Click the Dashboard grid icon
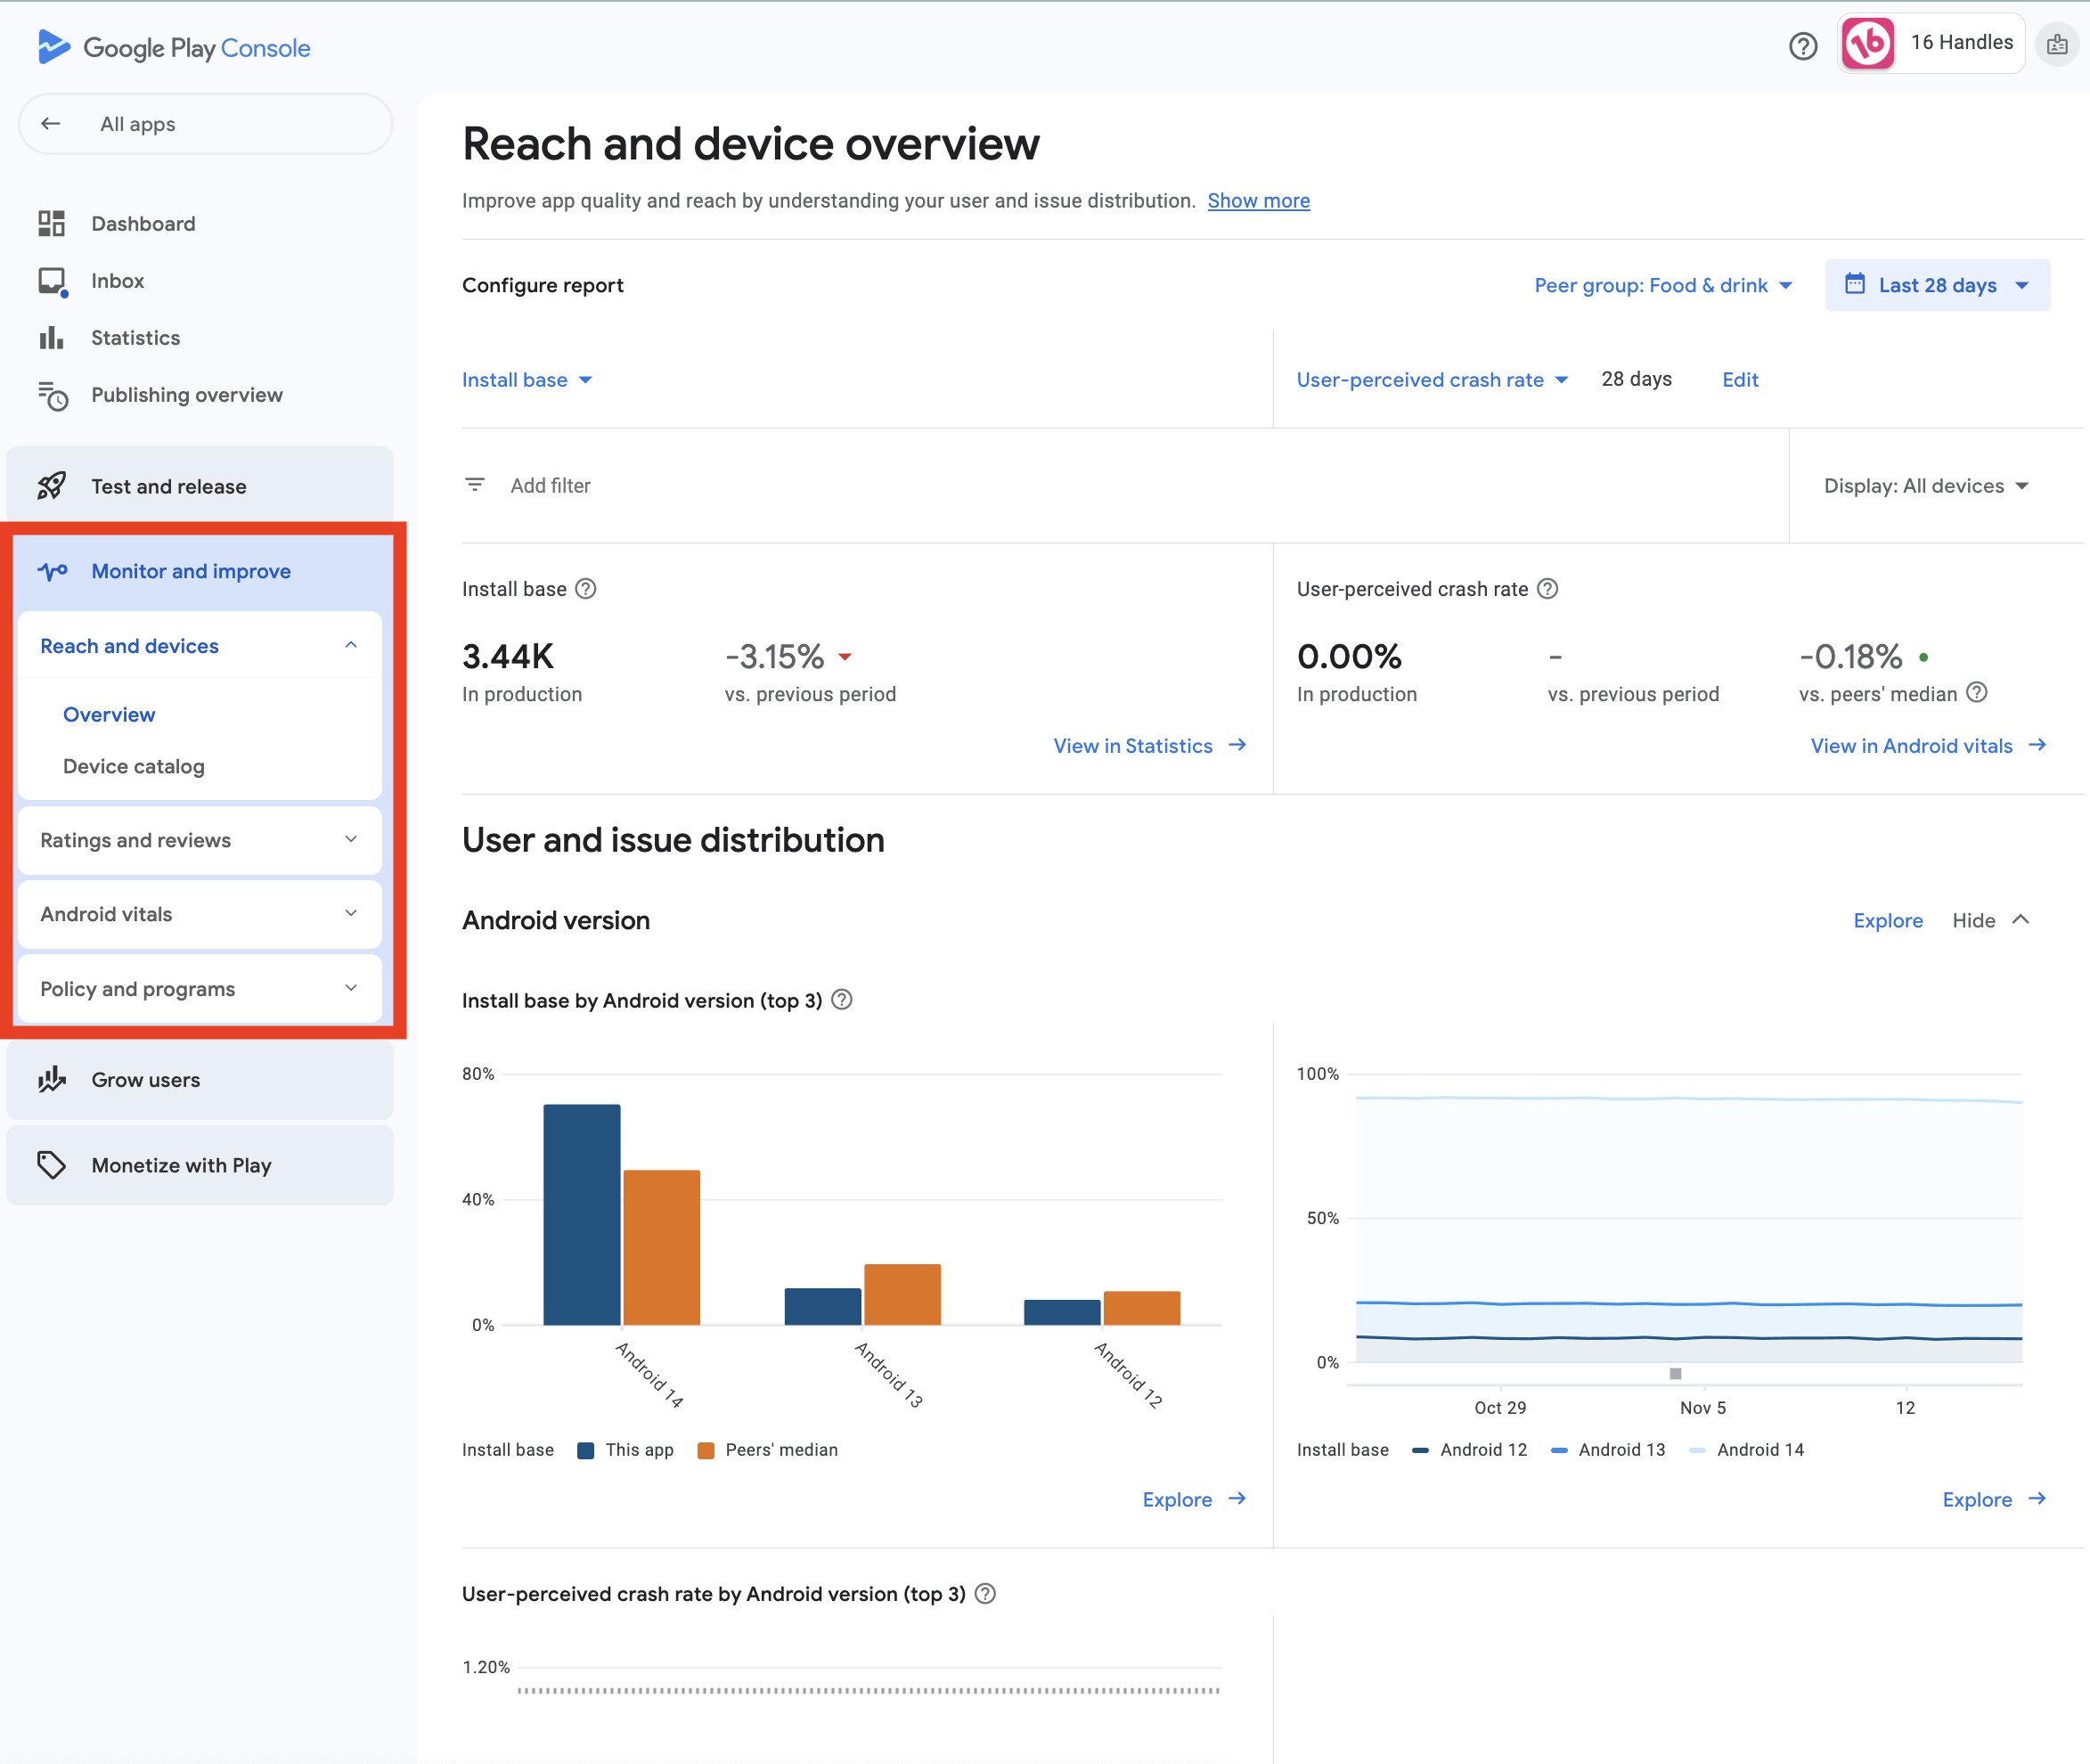 pyautogui.click(x=52, y=223)
